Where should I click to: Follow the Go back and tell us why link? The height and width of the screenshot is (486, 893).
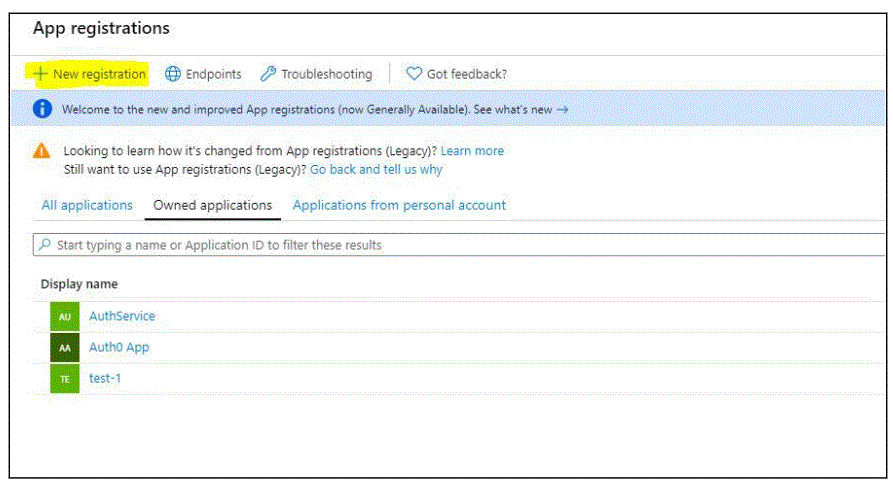coord(376,170)
